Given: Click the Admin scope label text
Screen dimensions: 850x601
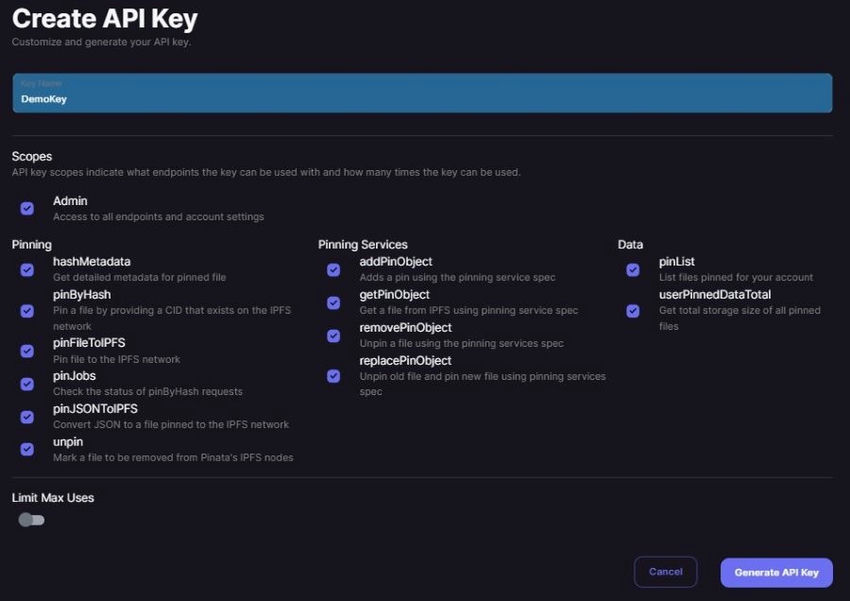Looking at the screenshot, I should [x=69, y=200].
